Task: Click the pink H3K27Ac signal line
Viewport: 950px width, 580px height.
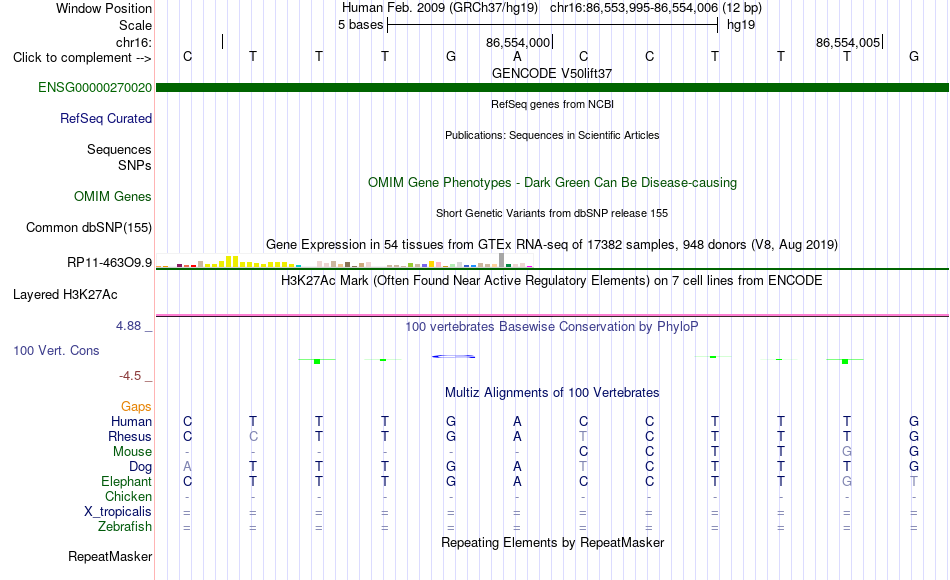Action: 552,315
